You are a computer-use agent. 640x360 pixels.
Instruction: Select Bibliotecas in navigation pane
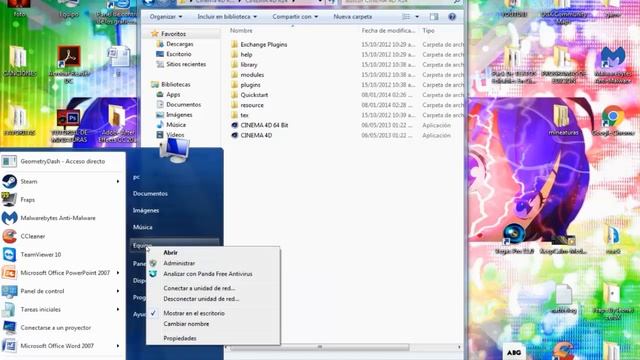176,84
